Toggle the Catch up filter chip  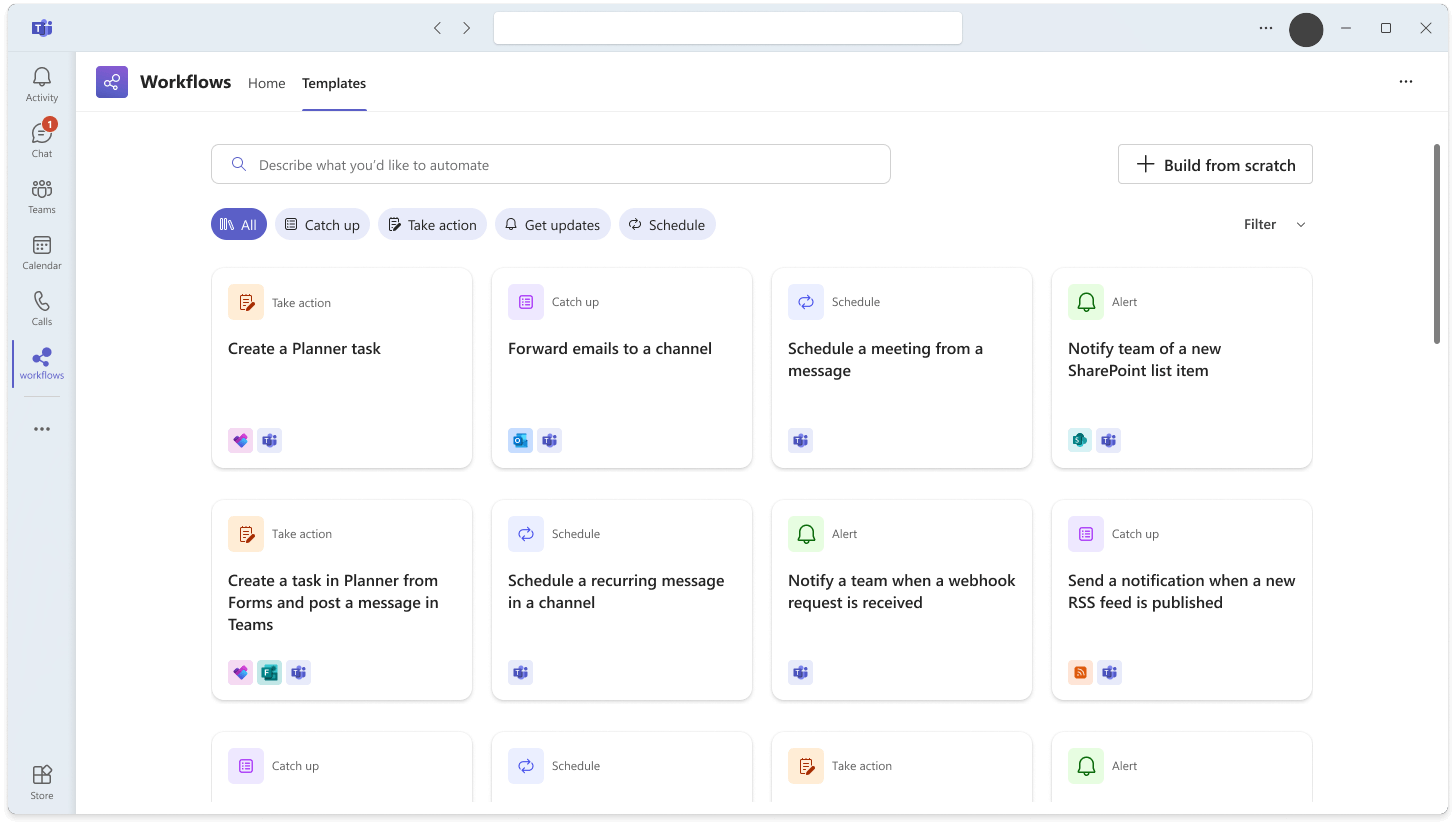322,225
